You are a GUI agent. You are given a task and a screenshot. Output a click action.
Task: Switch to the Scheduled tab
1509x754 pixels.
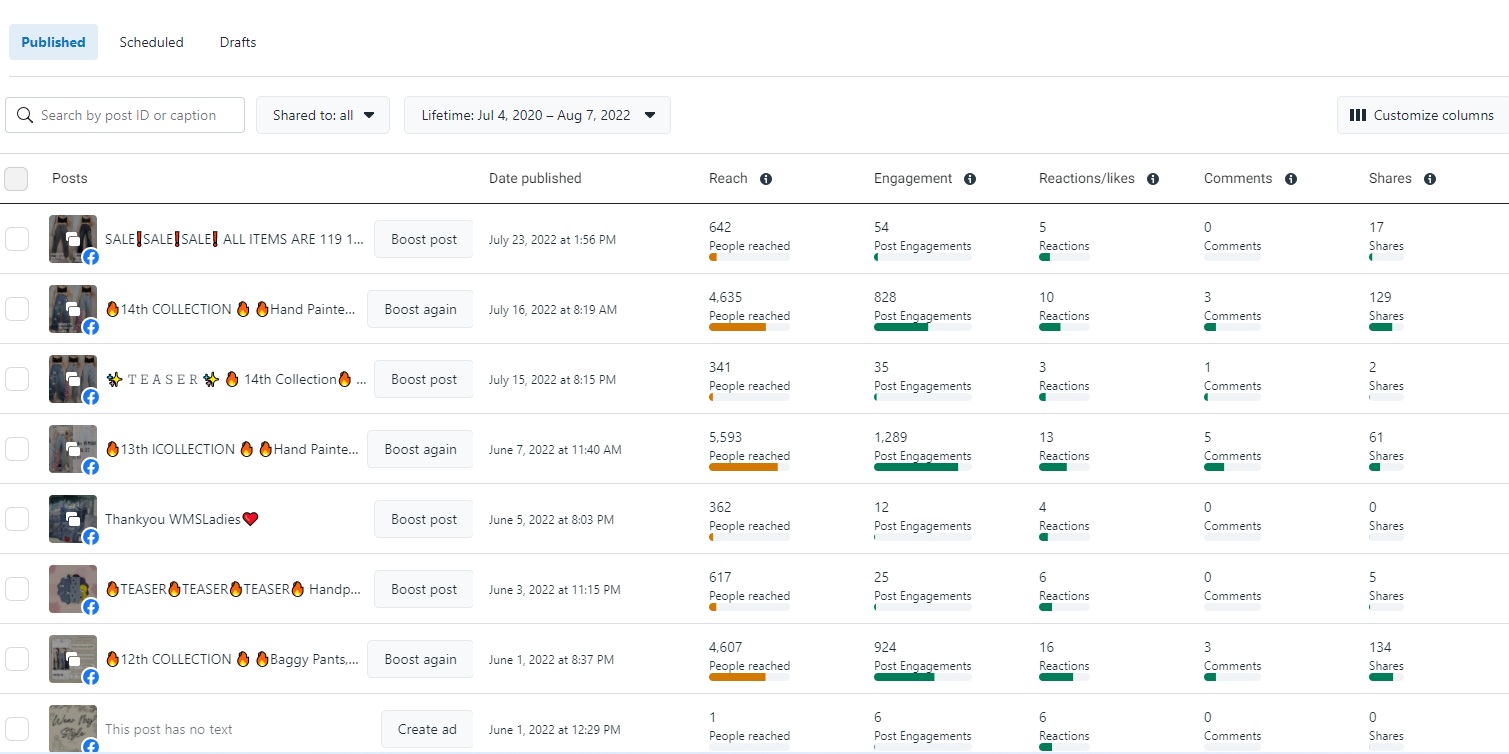[151, 42]
